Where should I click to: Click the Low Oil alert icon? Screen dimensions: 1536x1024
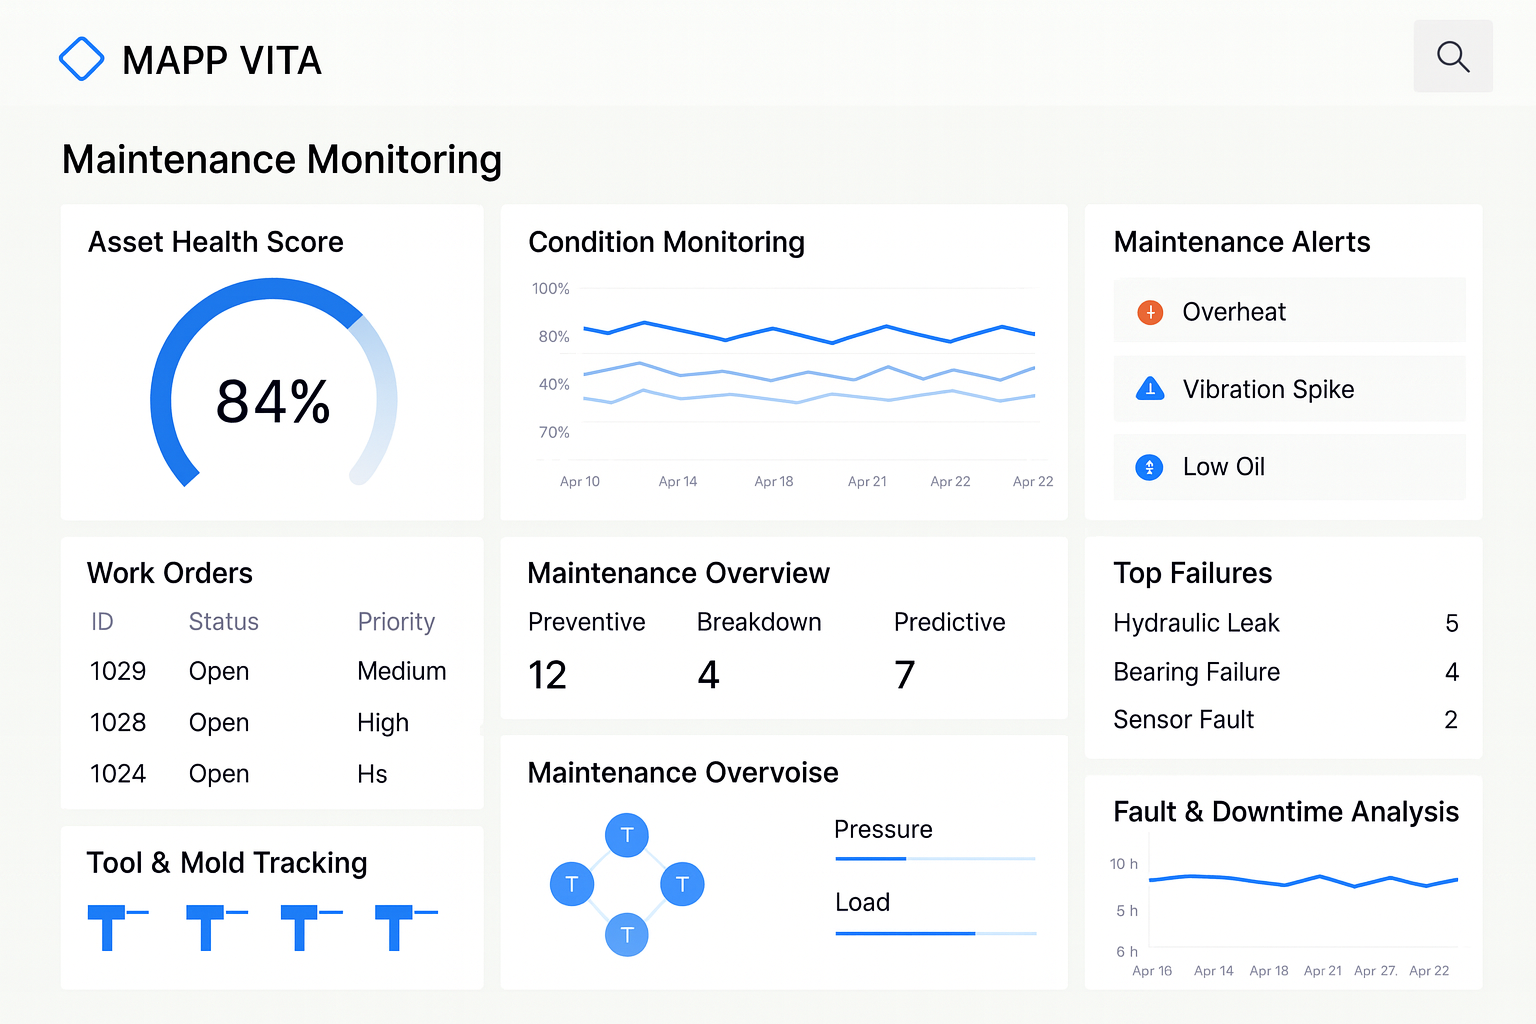pyautogui.click(x=1149, y=467)
